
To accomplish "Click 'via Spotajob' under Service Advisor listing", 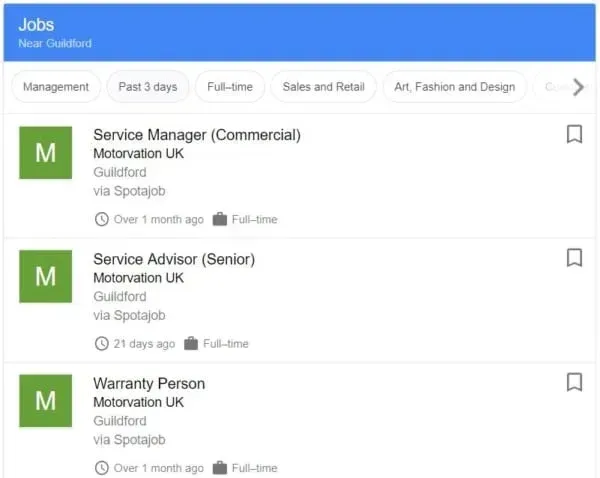I will tap(129, 315).
